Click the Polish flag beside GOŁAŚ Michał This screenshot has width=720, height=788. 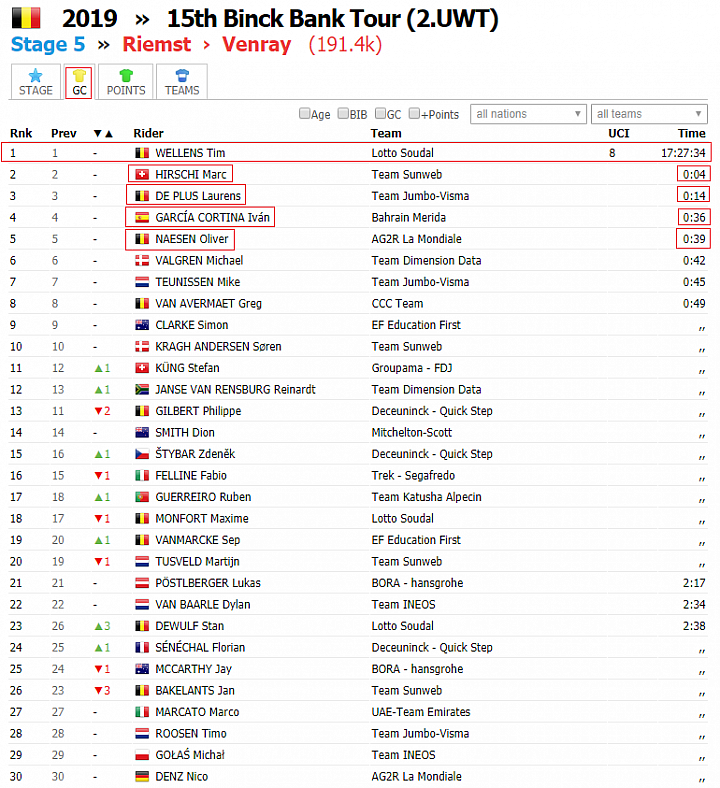point(142,755)
